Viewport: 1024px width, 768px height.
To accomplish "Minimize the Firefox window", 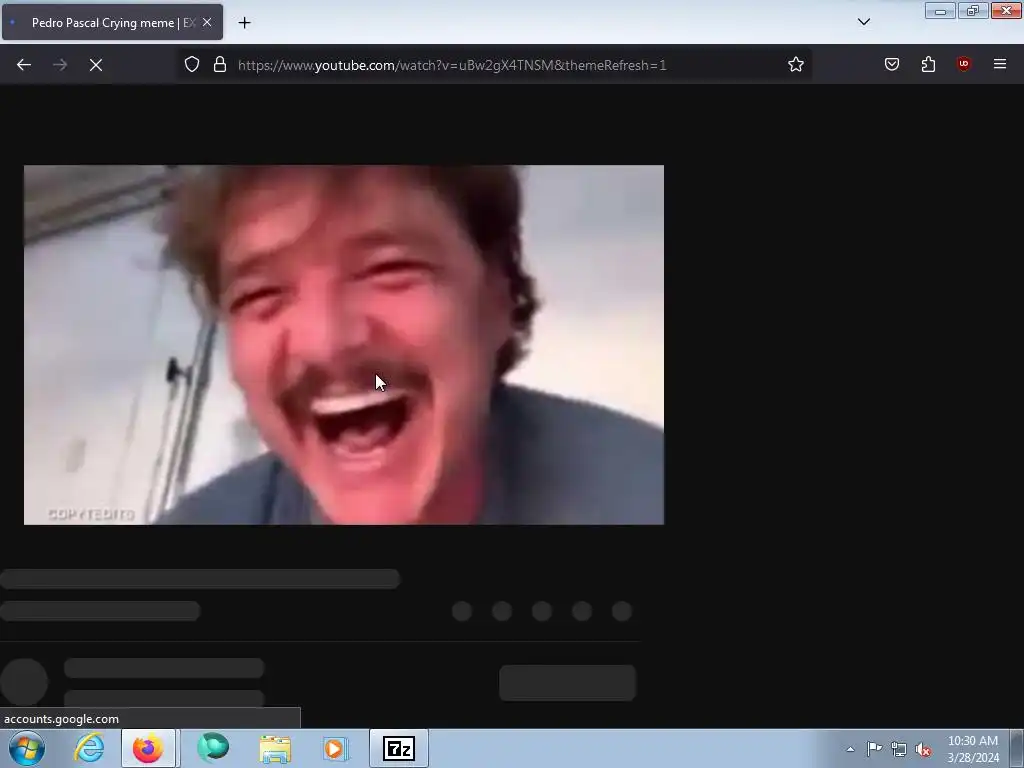I will pyautogui.click(x=940, y=11).
